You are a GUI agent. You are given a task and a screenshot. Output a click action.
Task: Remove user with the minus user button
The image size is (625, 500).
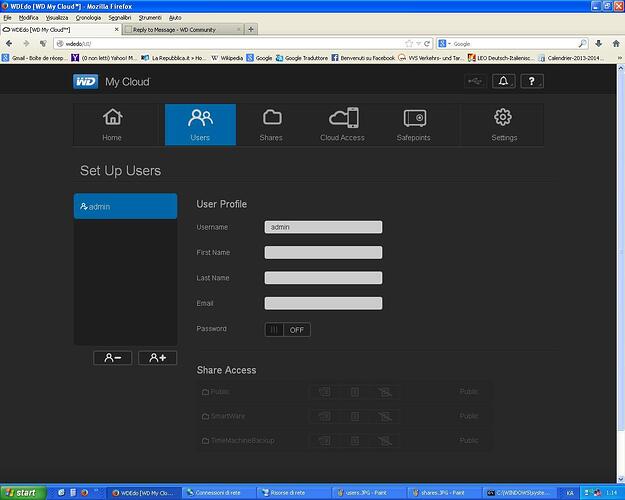click(113, 358)
